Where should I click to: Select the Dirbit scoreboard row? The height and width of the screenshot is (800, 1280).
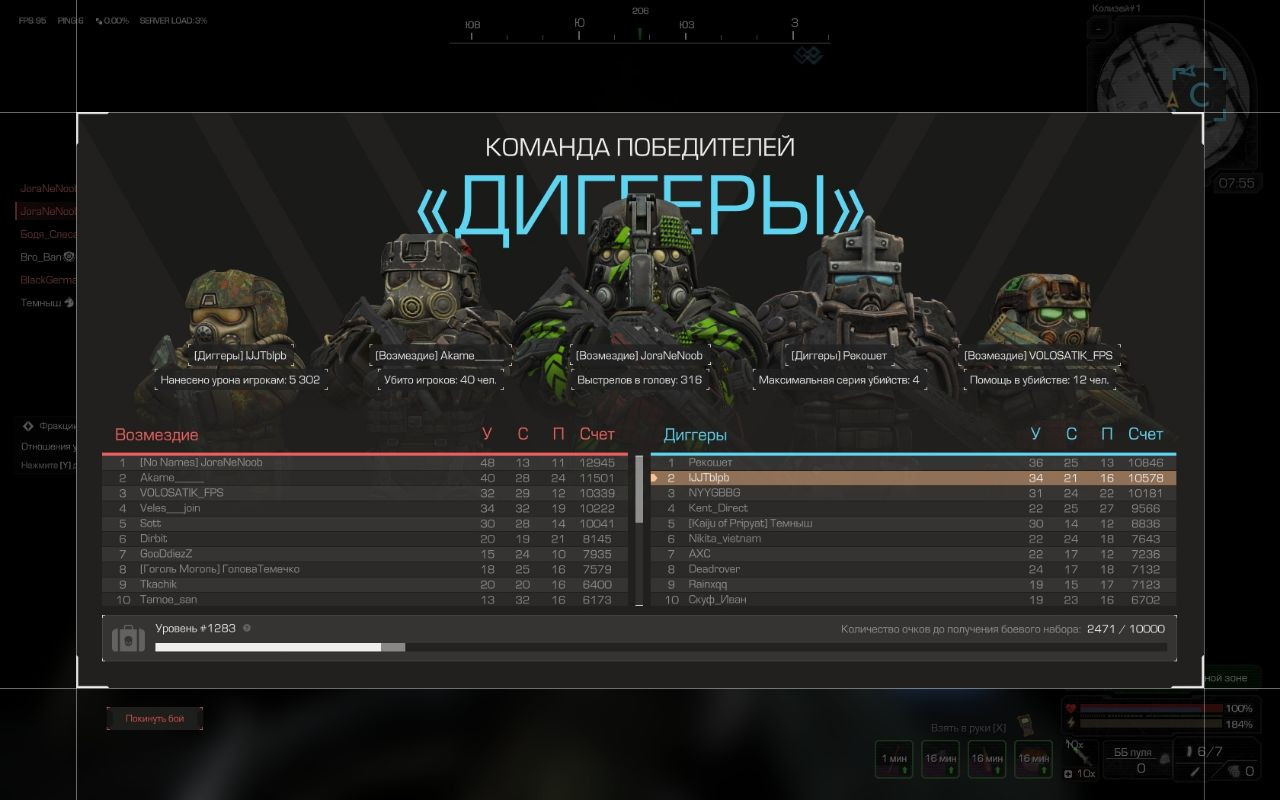pos(365,539)
